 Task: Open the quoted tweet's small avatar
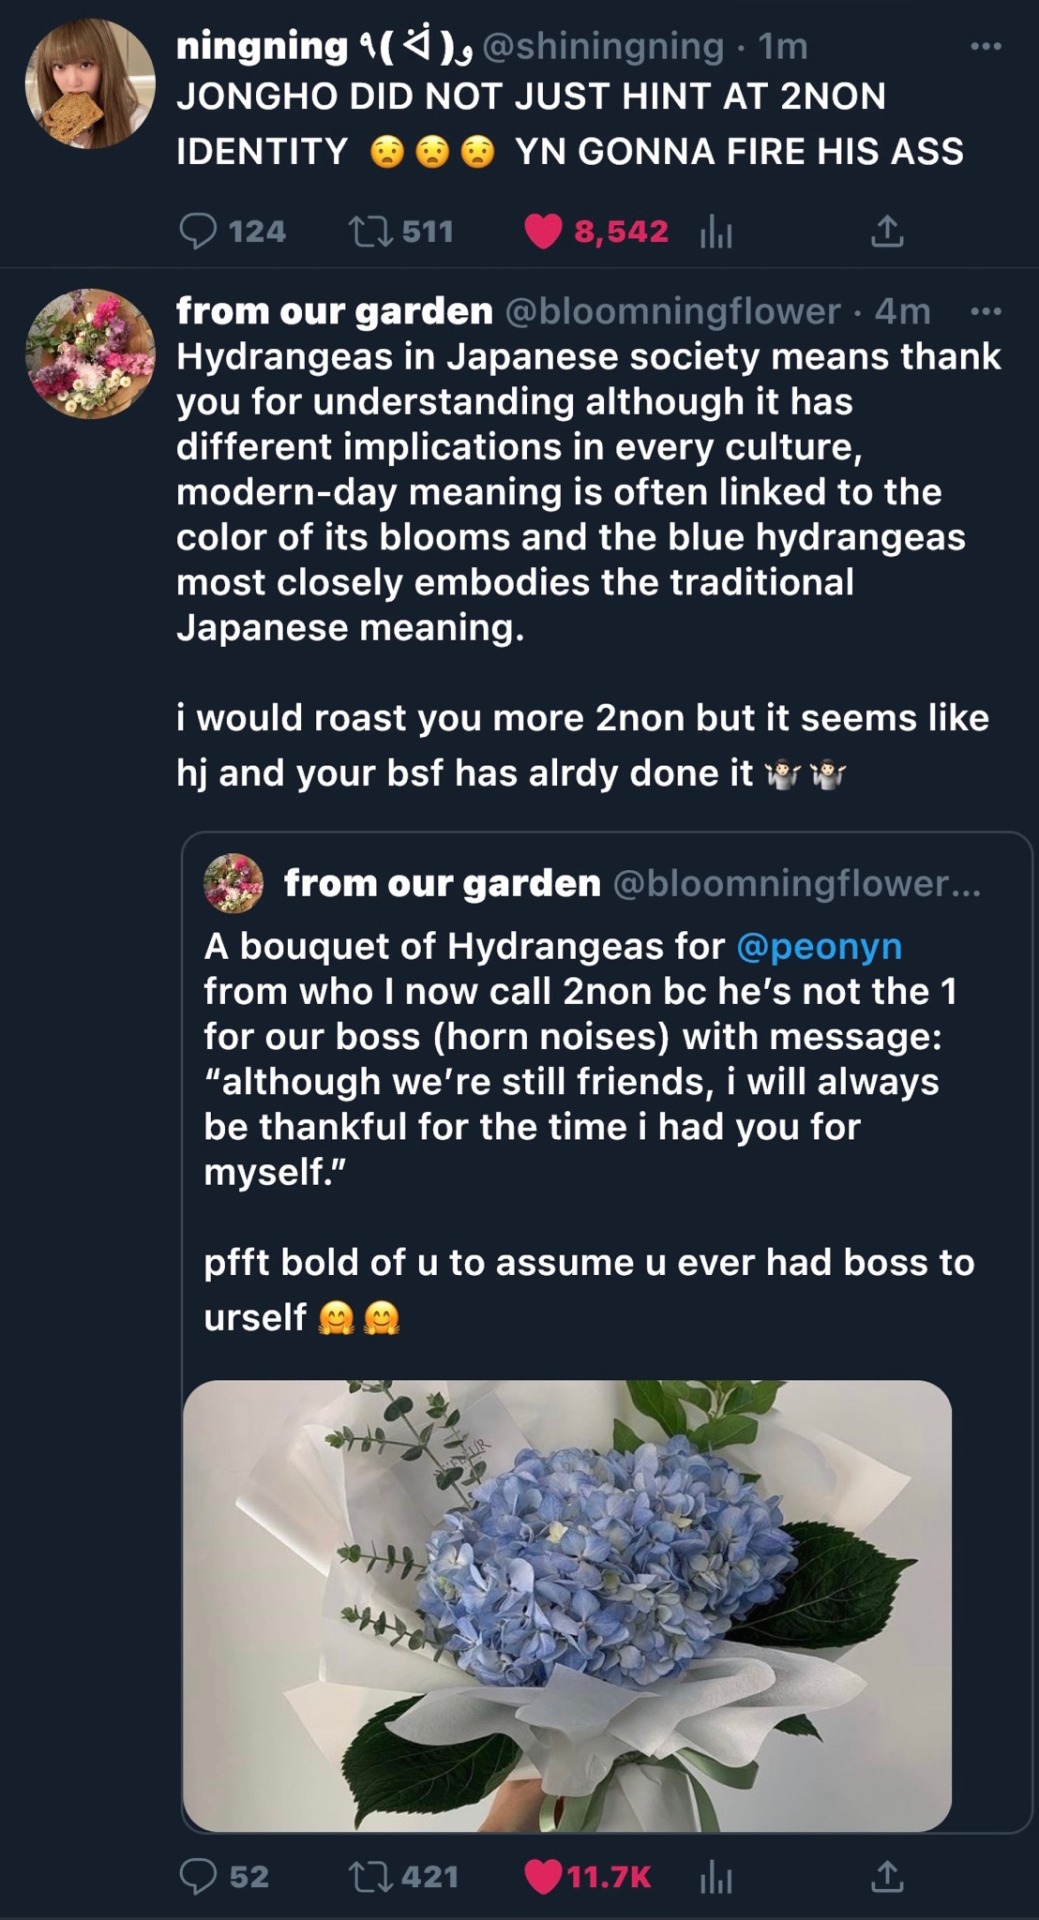(233, 883)
